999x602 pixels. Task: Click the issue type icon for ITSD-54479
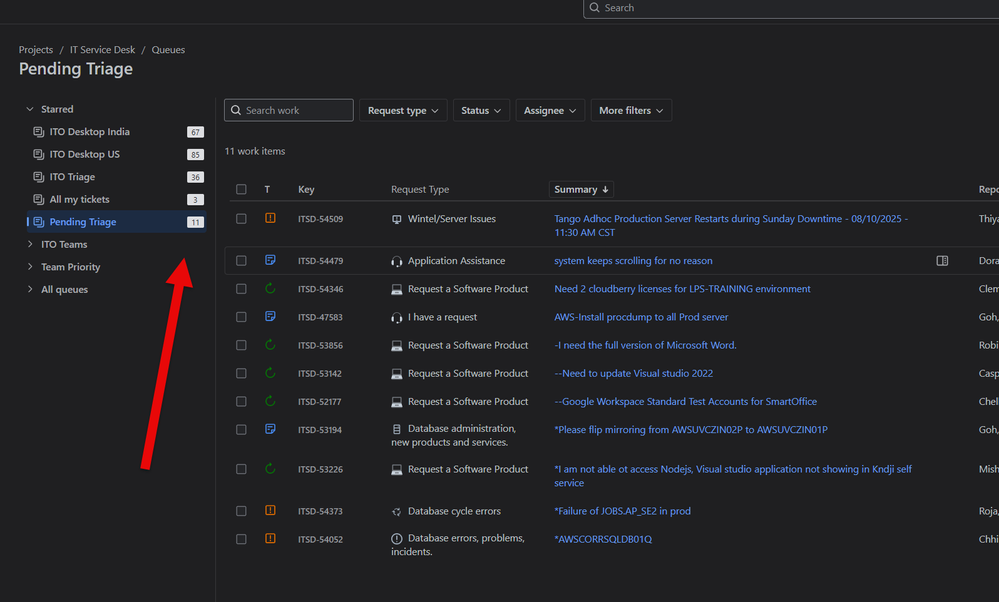(x=270, y=260)
